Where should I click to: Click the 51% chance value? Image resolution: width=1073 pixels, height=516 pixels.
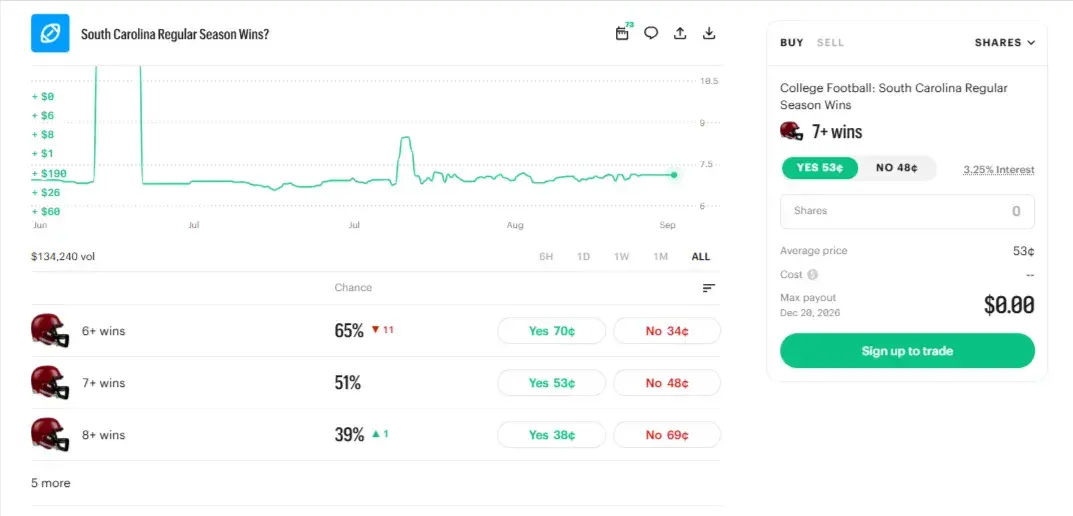(x=348, y=383)
